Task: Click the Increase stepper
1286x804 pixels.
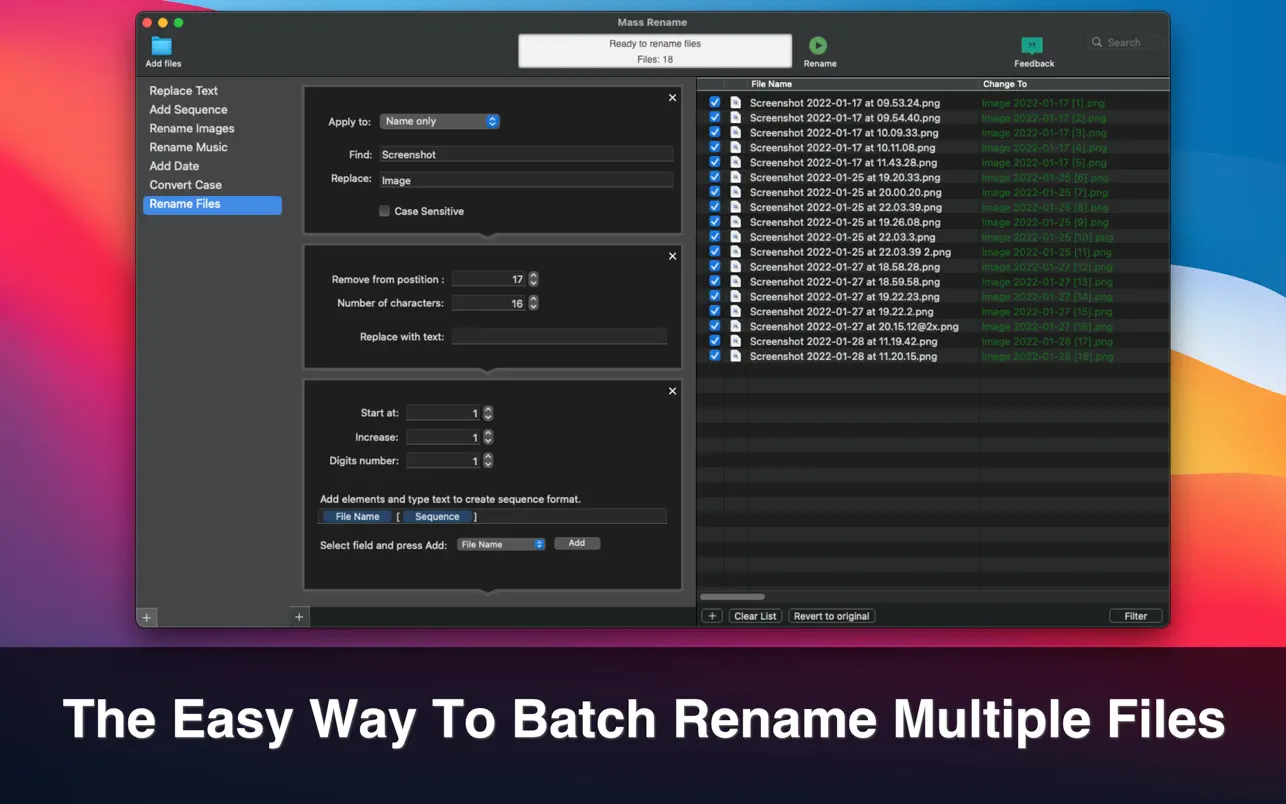Action: [x=488, y=437]
